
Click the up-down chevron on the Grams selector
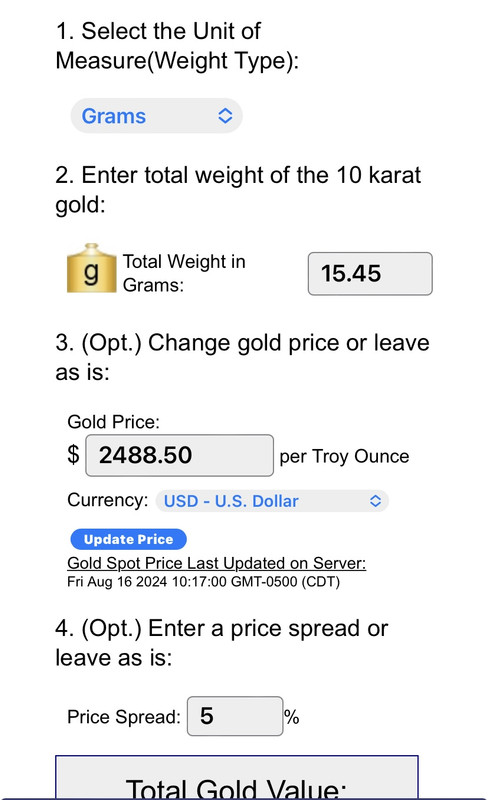(225, 116)
